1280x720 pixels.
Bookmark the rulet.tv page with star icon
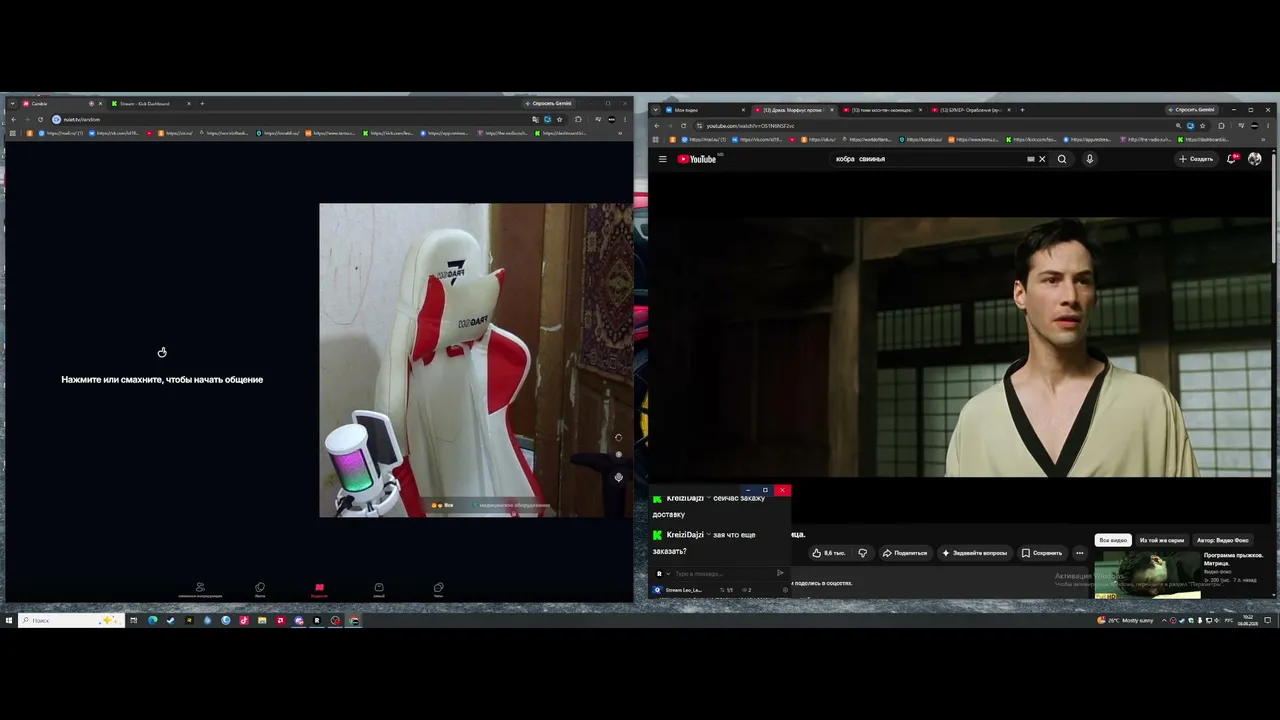pyautogui.click(x=560, y=120)
